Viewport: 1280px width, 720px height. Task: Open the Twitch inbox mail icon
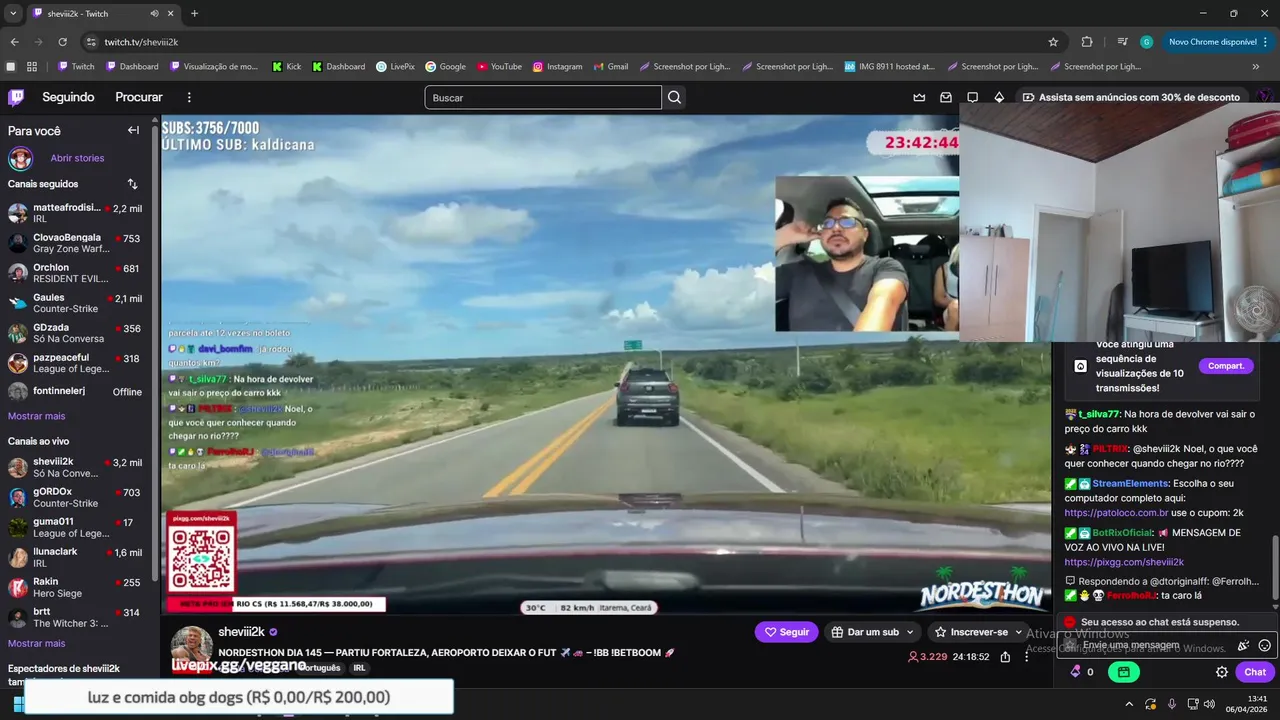click(x=946, y=97)
